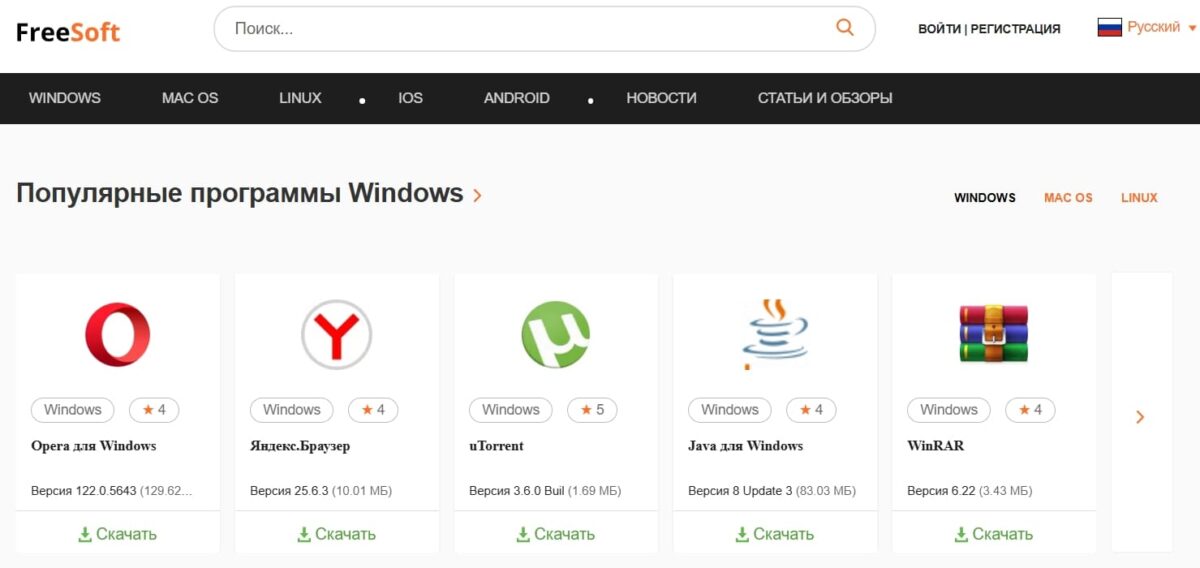Open the WinRAR books icon
This screenshot has width=1200, height=568.
point(993,335)
